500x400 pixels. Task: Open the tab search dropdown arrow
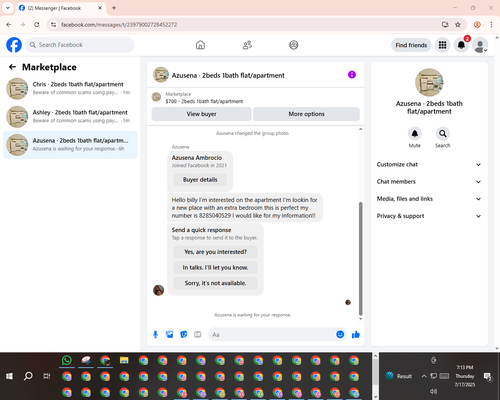pos(8,8)
